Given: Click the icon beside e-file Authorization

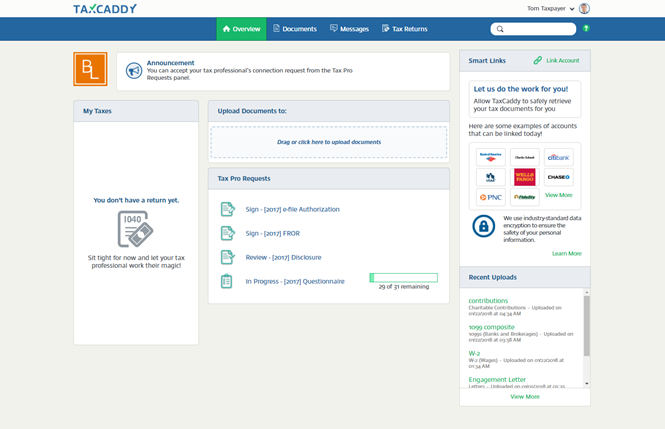Looking at the screenshot, I should [x=228, y=209].
